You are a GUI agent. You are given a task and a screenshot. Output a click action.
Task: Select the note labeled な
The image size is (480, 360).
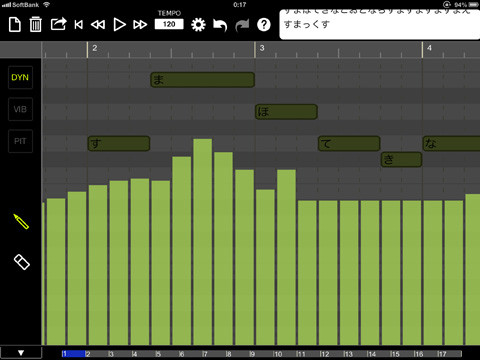coord(451,144)
